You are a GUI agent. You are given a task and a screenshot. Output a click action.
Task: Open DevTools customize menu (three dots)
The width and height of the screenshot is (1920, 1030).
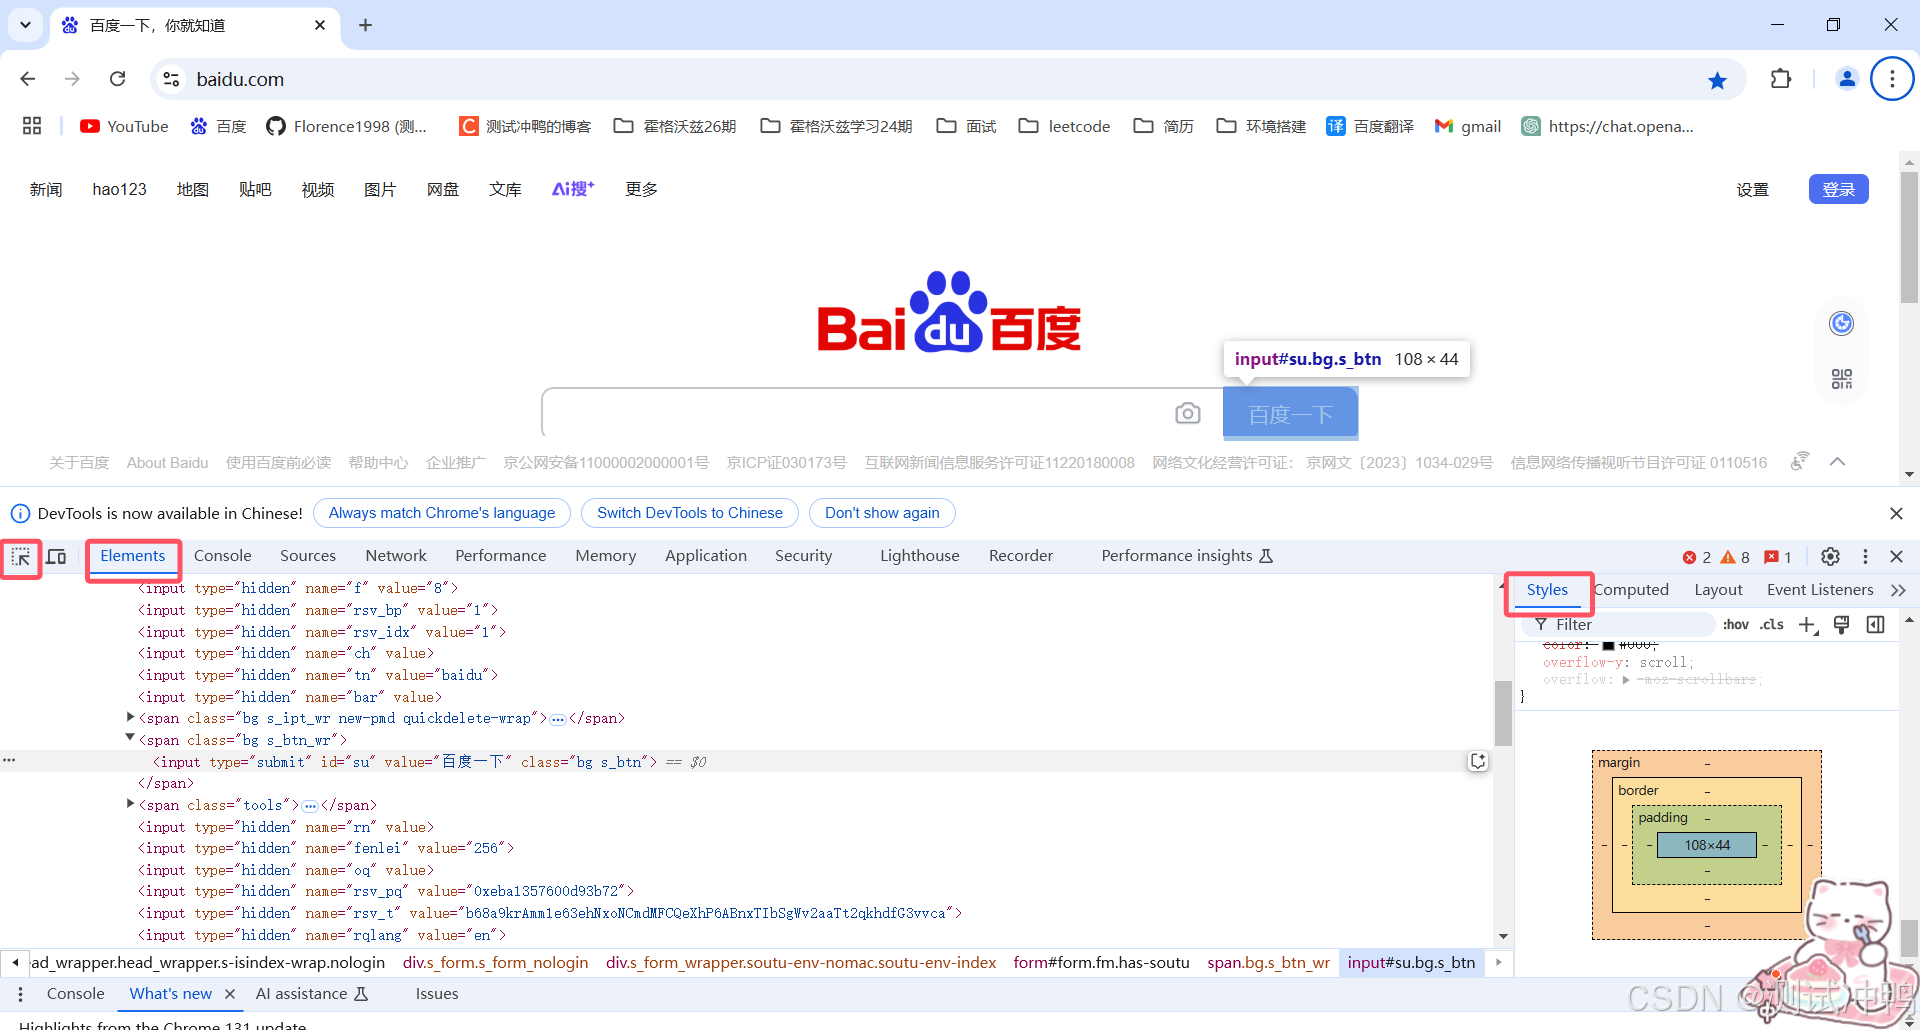[x=1865, y=556]
